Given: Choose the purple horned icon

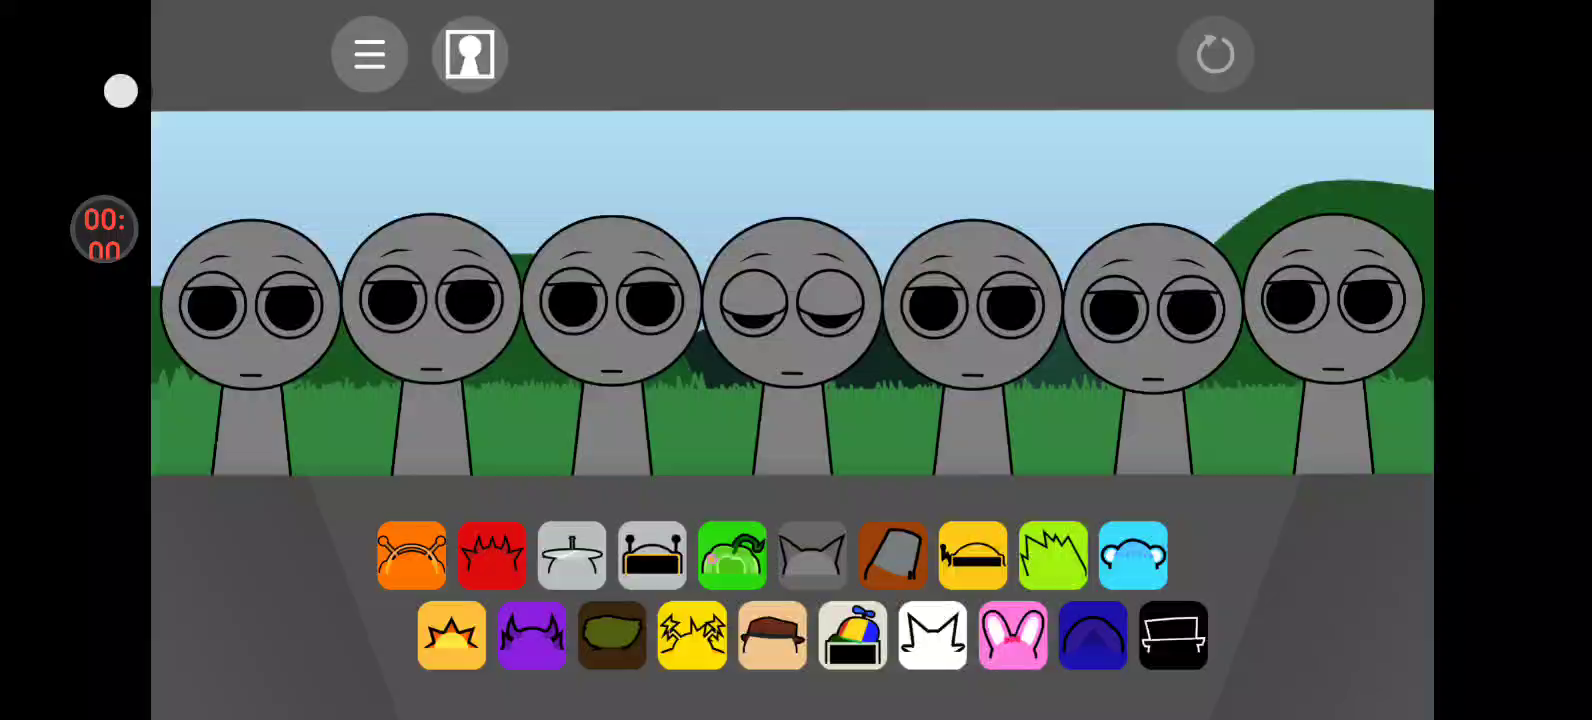Looking at the screenshot, I should (532, 635).
